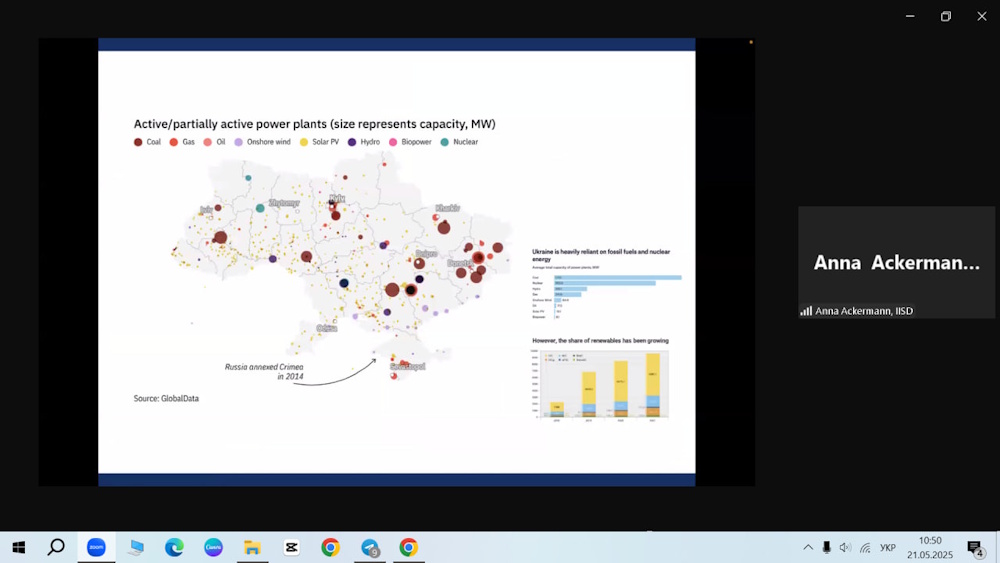
Task: Click the Chrome icon left of Telegram
Action: tap(330, 547)
